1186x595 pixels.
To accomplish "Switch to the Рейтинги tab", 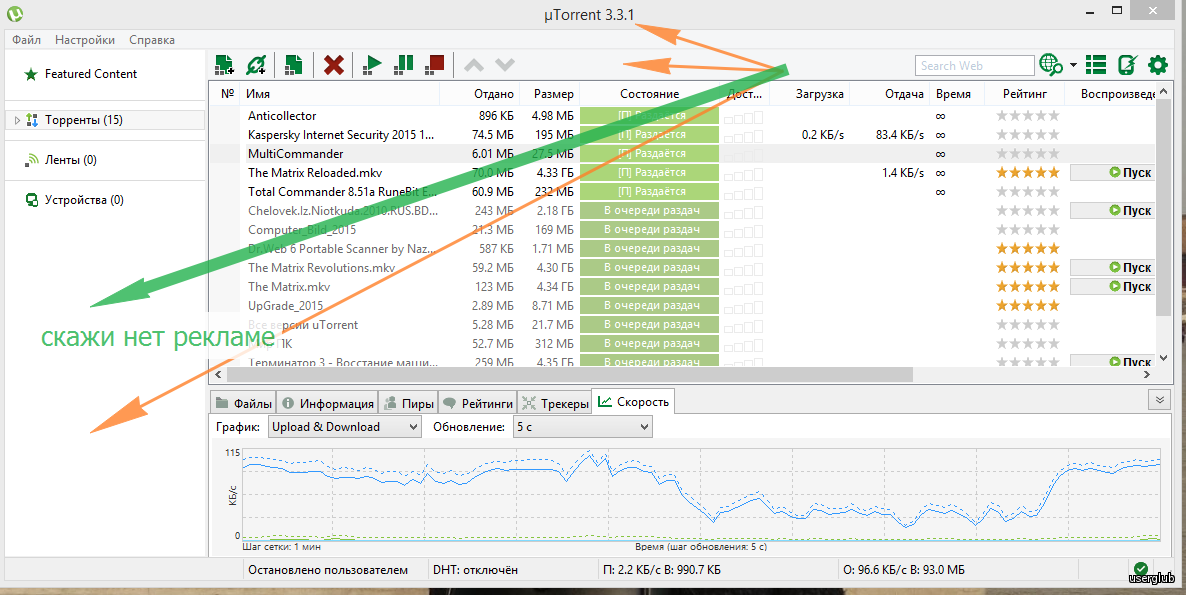I will click(478, 403).
